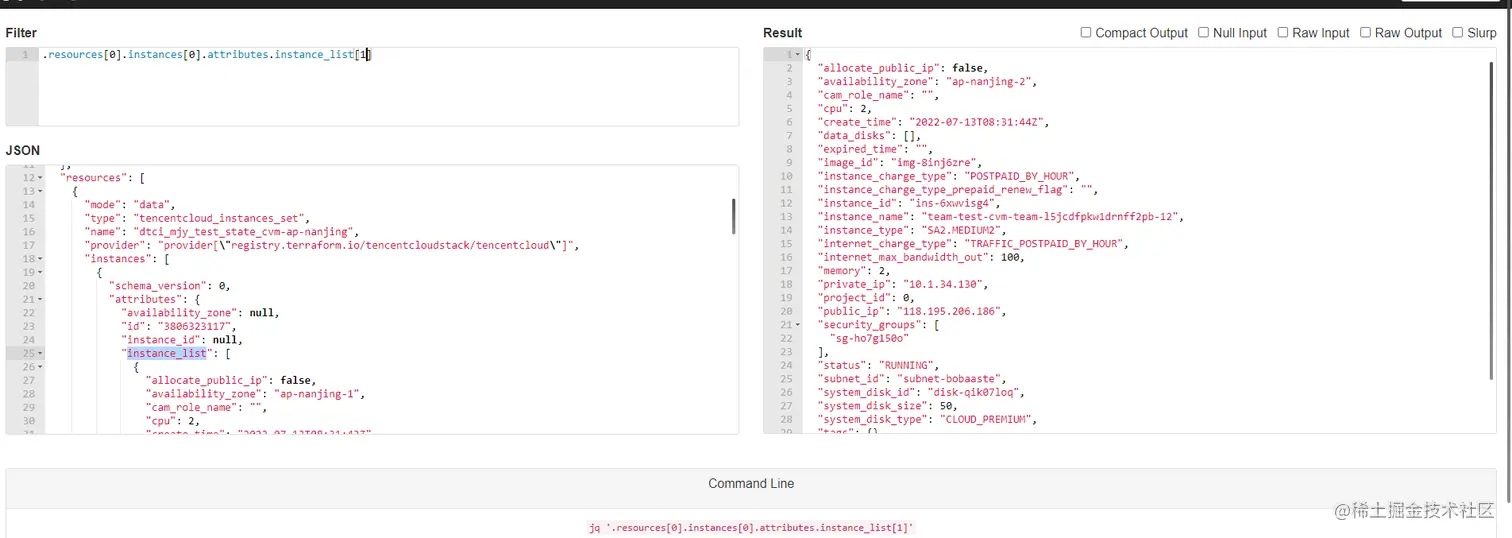Screen dimensions: 1512x538
Task: Fold the object at JSON line 13
Action: click(40, 191)
